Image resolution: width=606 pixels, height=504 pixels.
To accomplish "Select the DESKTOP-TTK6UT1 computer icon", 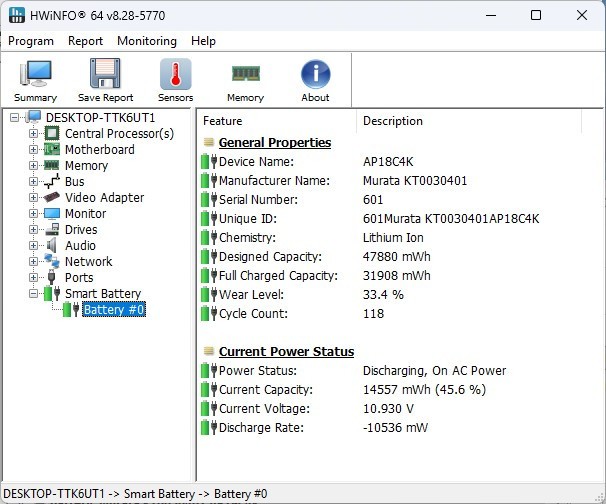I will [34, 117].
